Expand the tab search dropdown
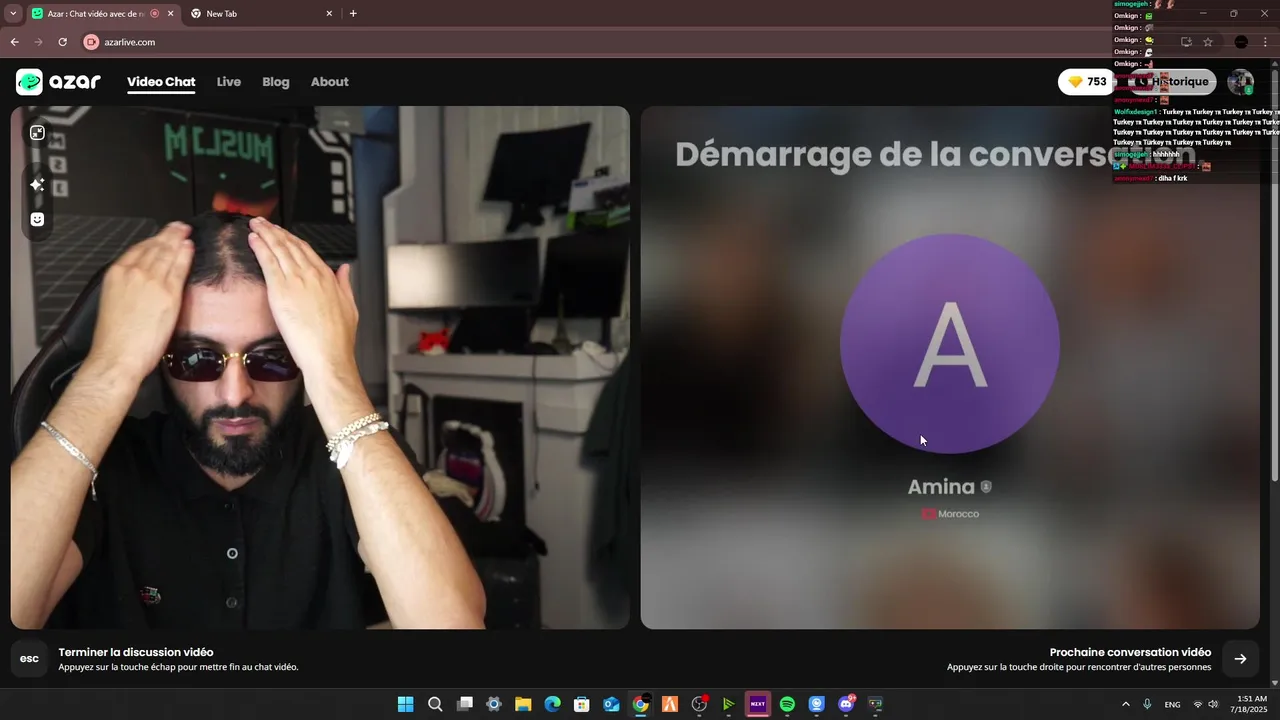1280x720 pixels. [x=12, y=14]
